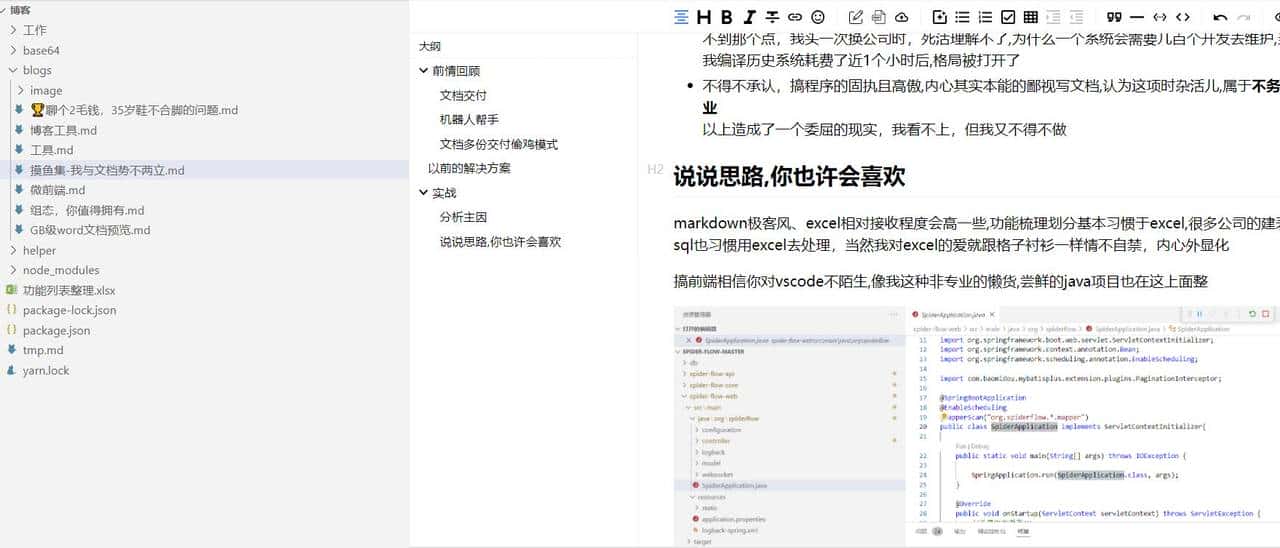The image size is (1280, 548).
Task: Undo the last edit
Action: pyautogui.click(x=1220, y=17)
